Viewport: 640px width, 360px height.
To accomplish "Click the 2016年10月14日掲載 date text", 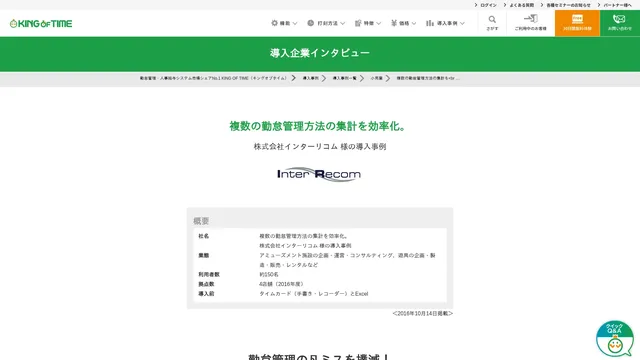I will click(423, 313).
